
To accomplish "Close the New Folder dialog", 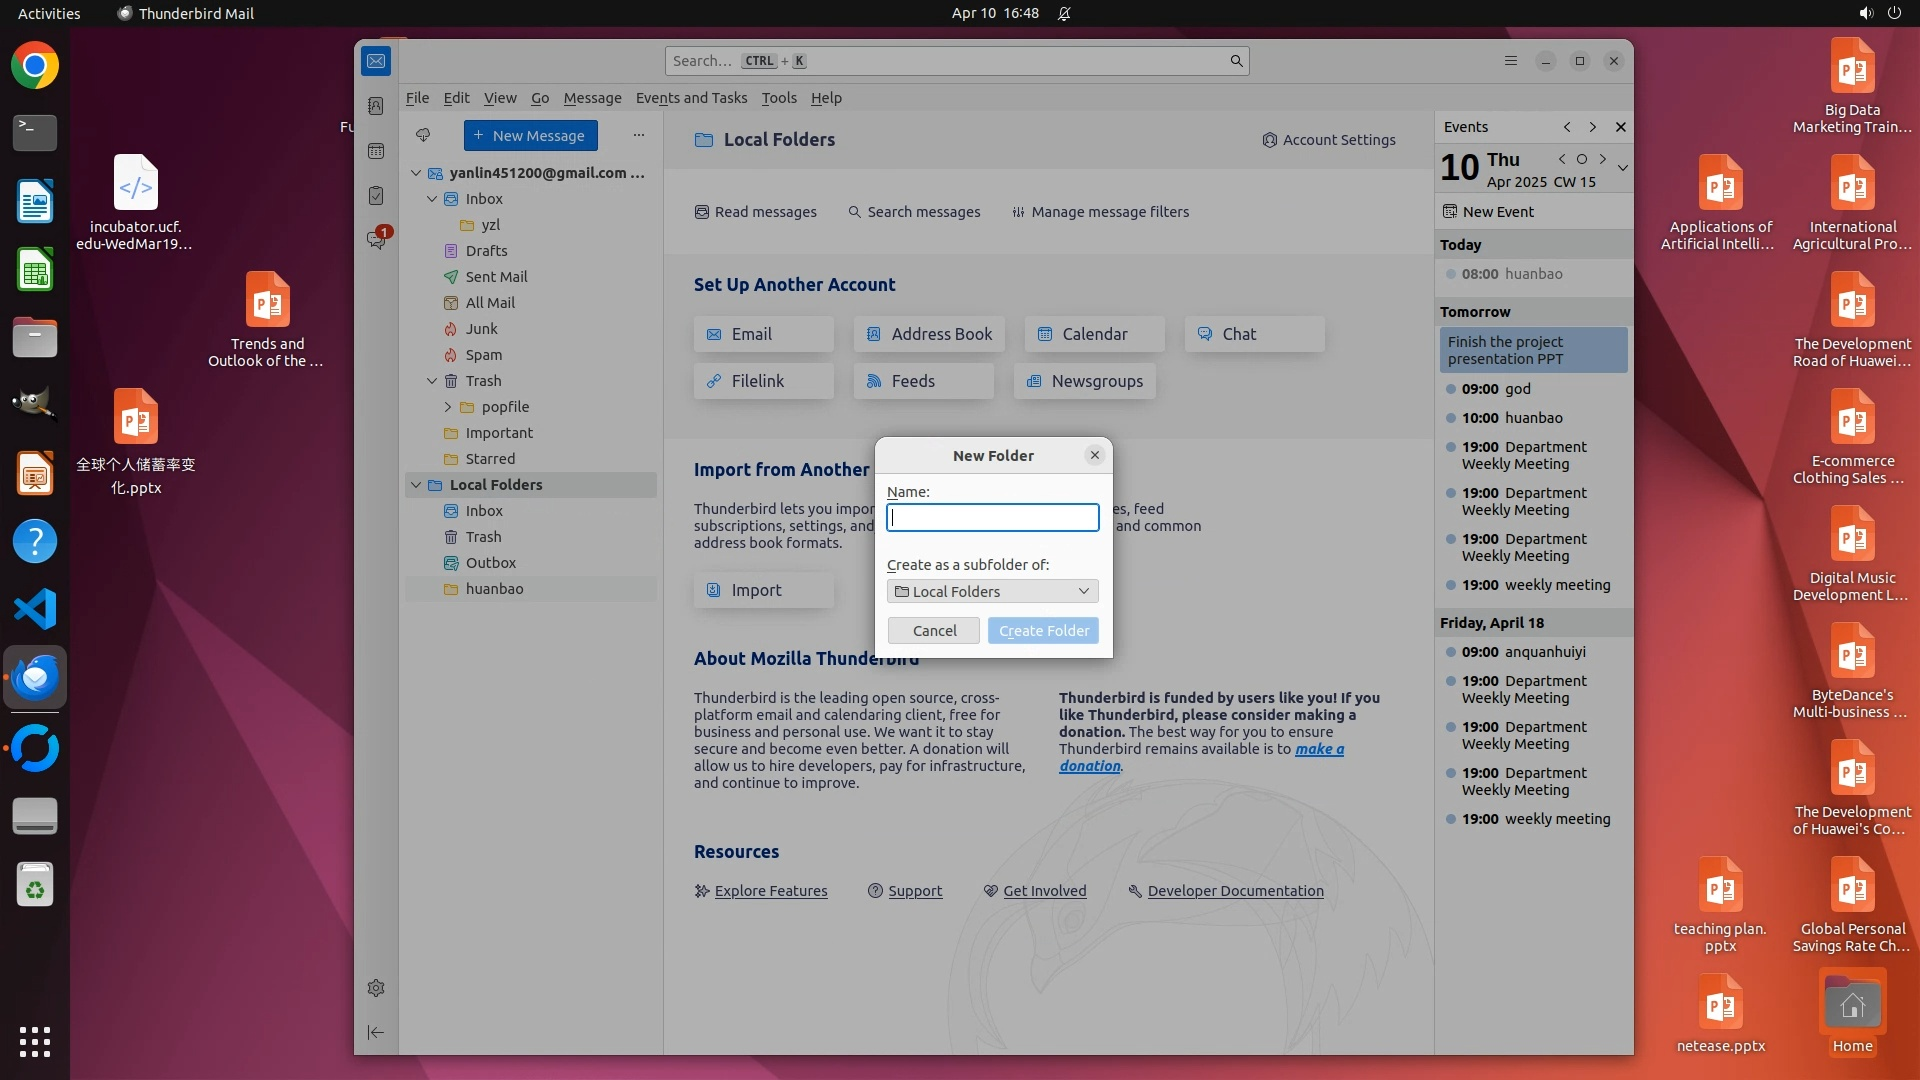I will 1095,455.
